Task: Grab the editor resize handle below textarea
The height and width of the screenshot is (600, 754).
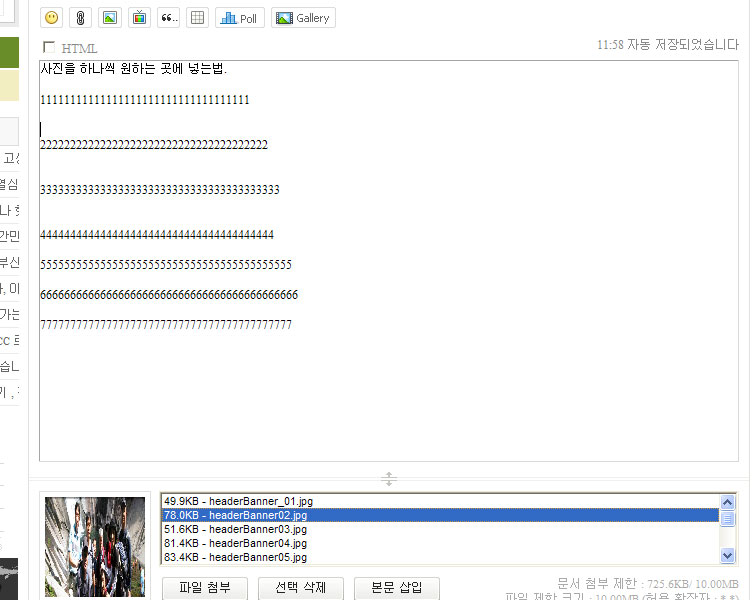Action: (389, 479)
